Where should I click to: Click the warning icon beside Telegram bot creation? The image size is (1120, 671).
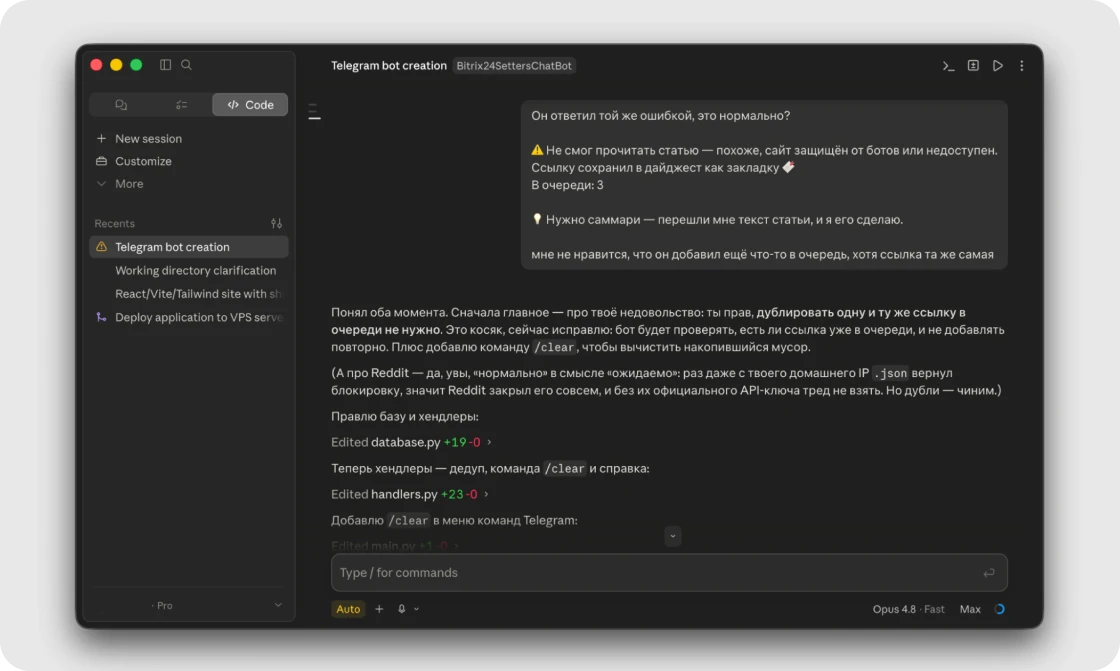pos(101,247)
